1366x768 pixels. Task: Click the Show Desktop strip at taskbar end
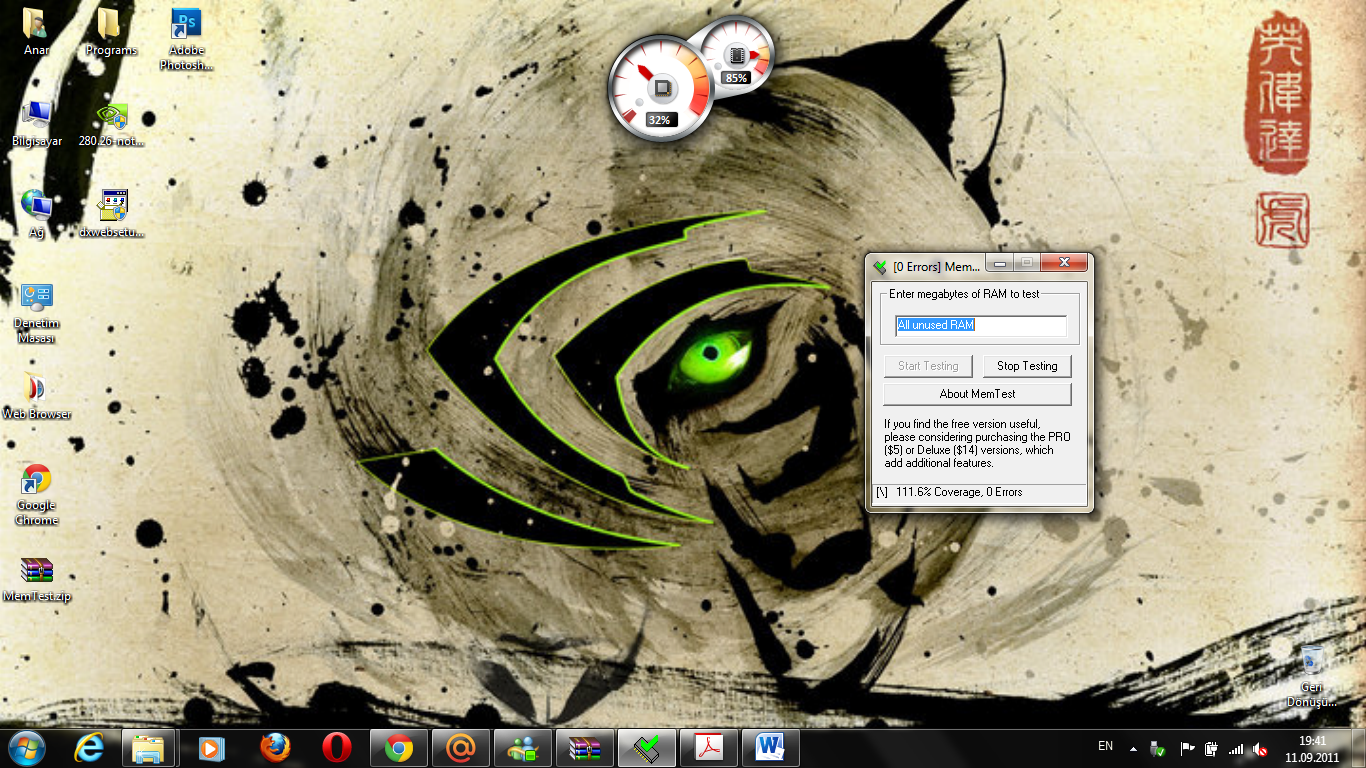coord(1358,748)
